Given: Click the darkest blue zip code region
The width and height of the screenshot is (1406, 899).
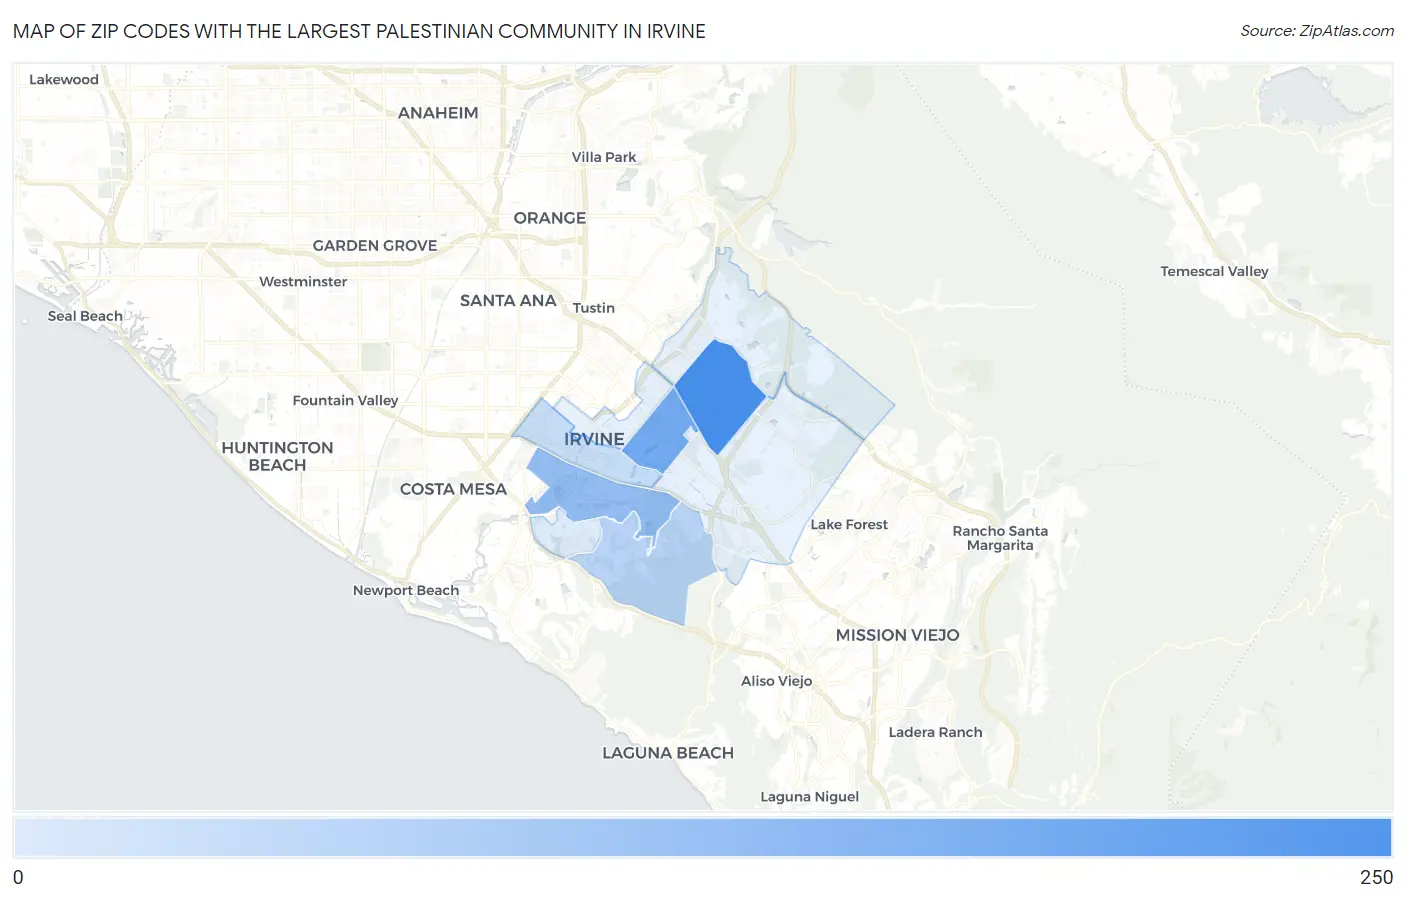Looking at the screenshot, I should (720, 396).
